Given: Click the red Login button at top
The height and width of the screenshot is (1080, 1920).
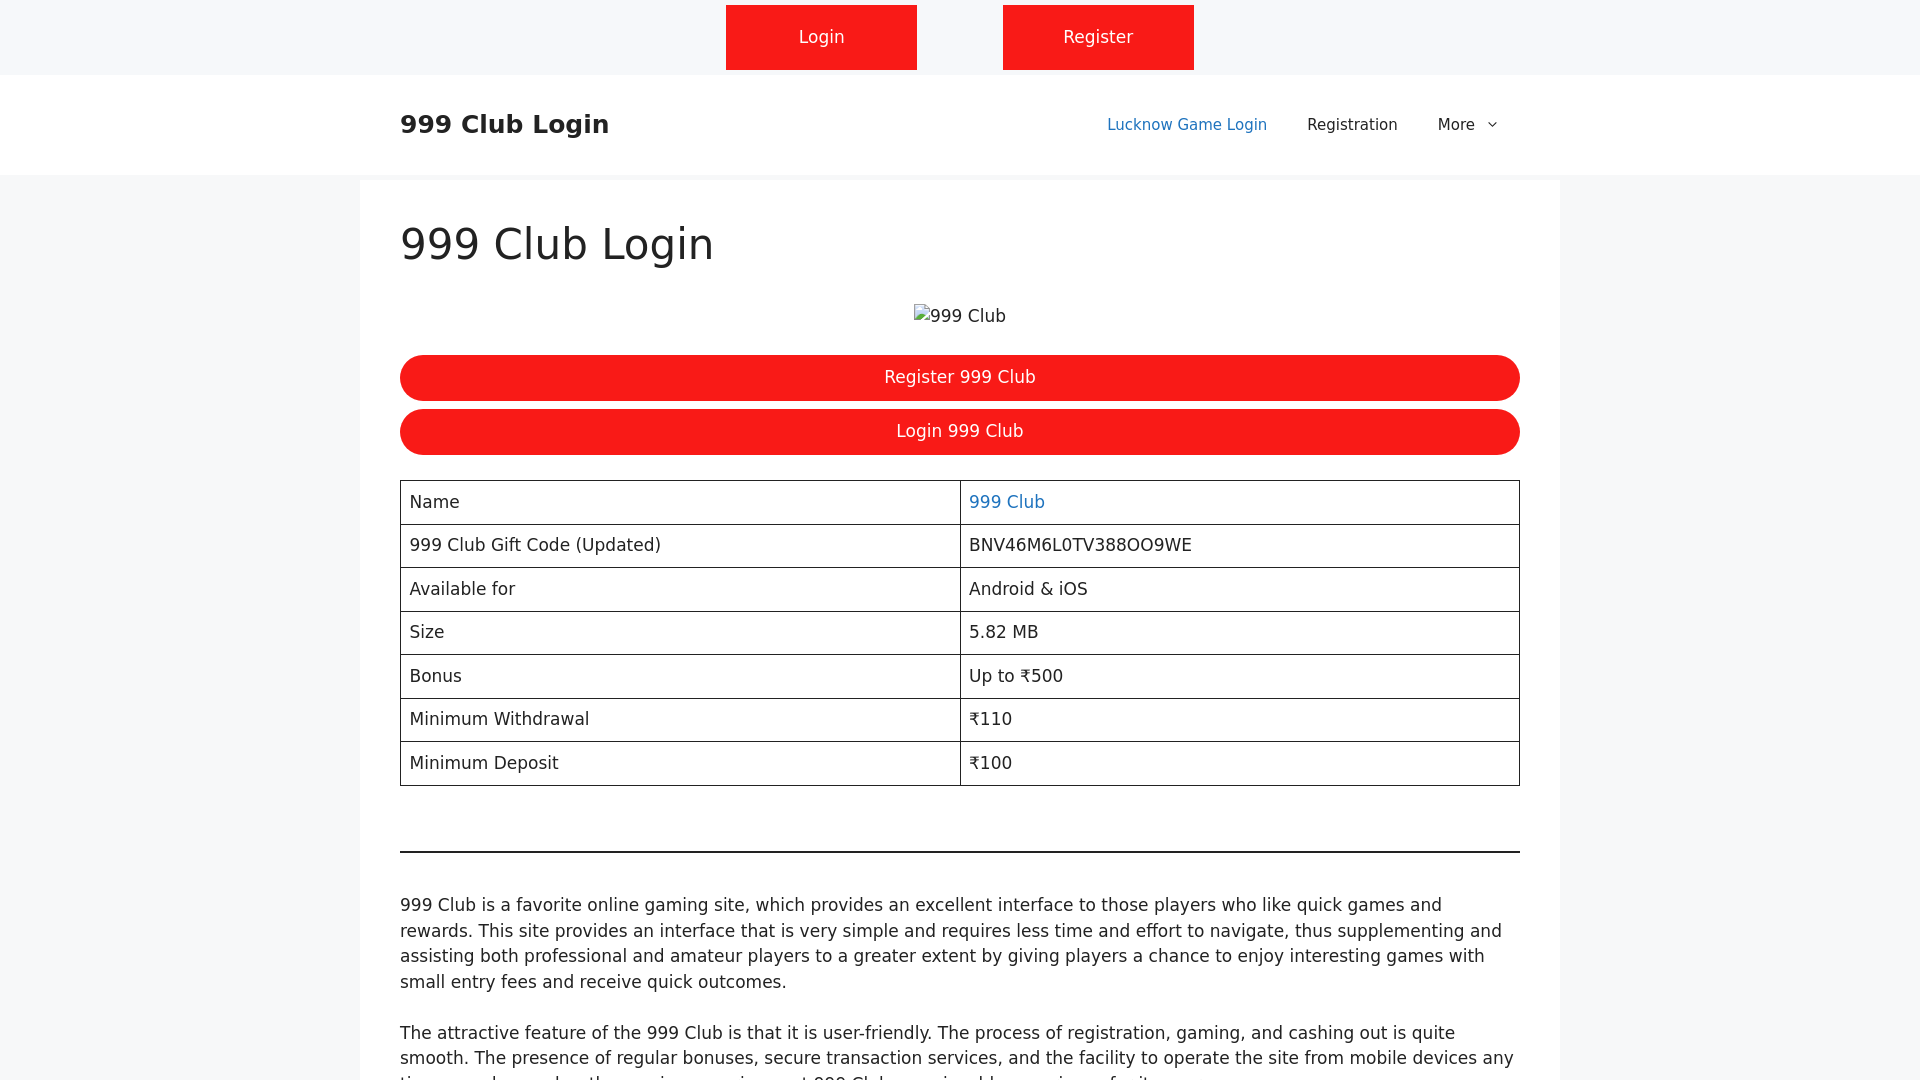Looking at the screenshot, I should [x=821, y=37].
